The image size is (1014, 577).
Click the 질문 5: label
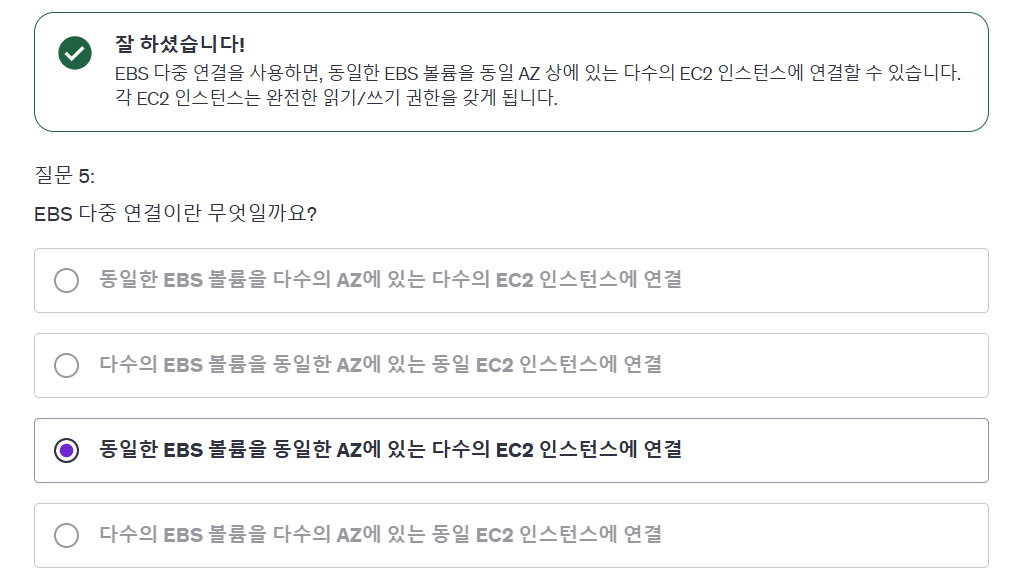(65, 175)
